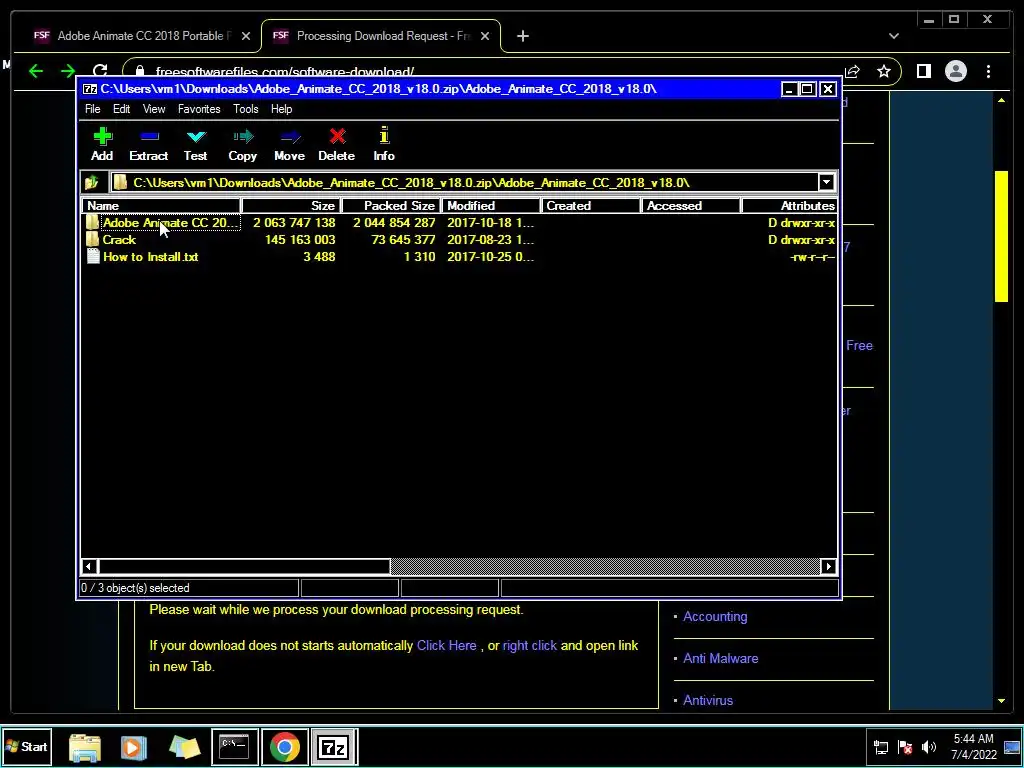This screenshot has height=768, width=1024.
Task: Close the Adobe Animate CC 2018 tab
Action: pyautogui.click(x=246, y=37)
